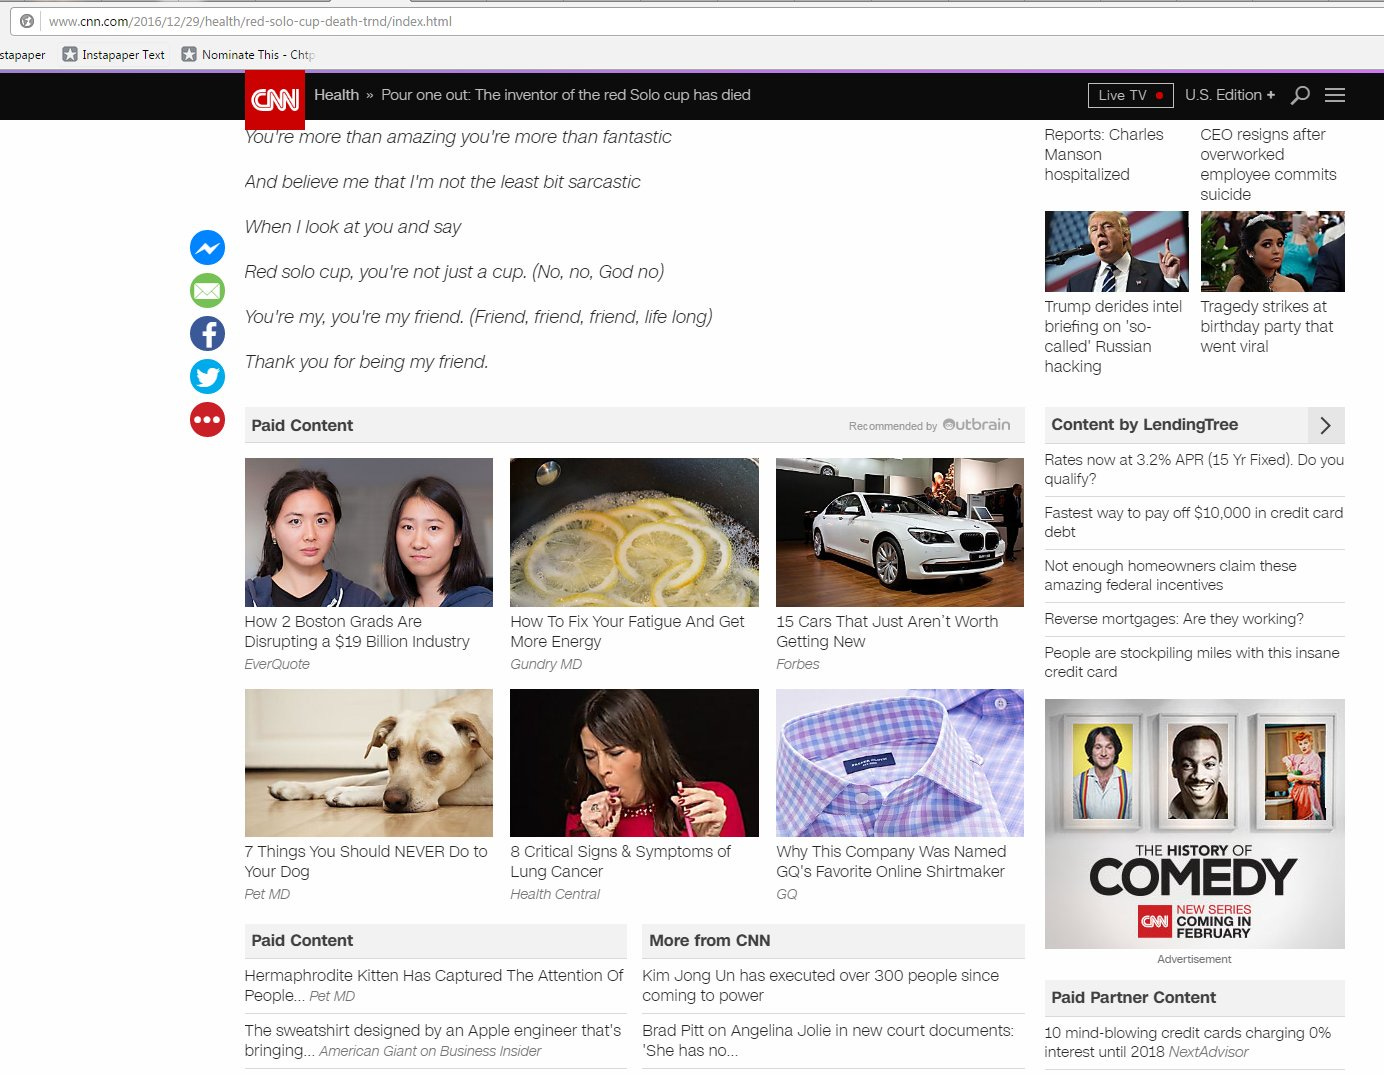Open the hamburger menu in header

click(1335, 95)
